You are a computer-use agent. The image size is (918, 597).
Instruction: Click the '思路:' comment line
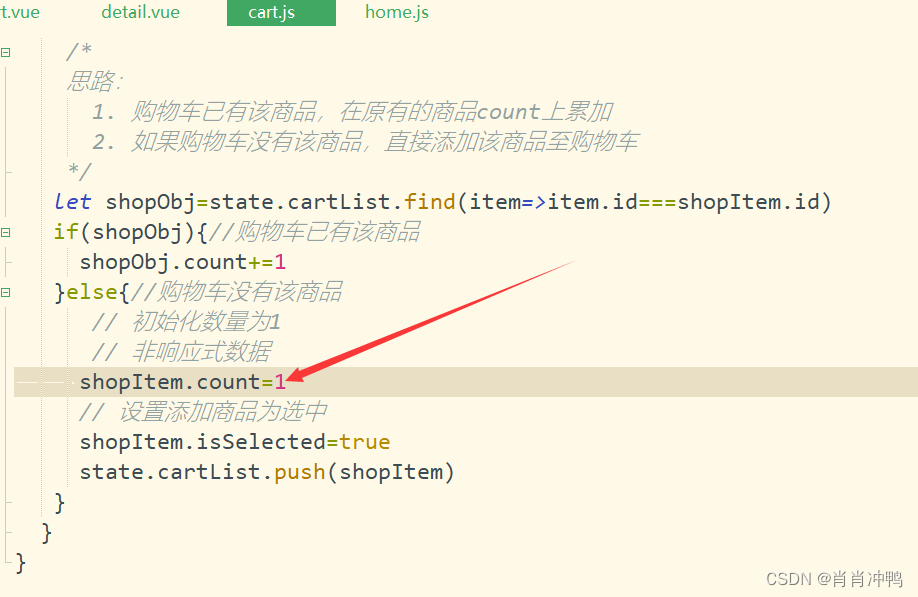click(x=94, y=81)
